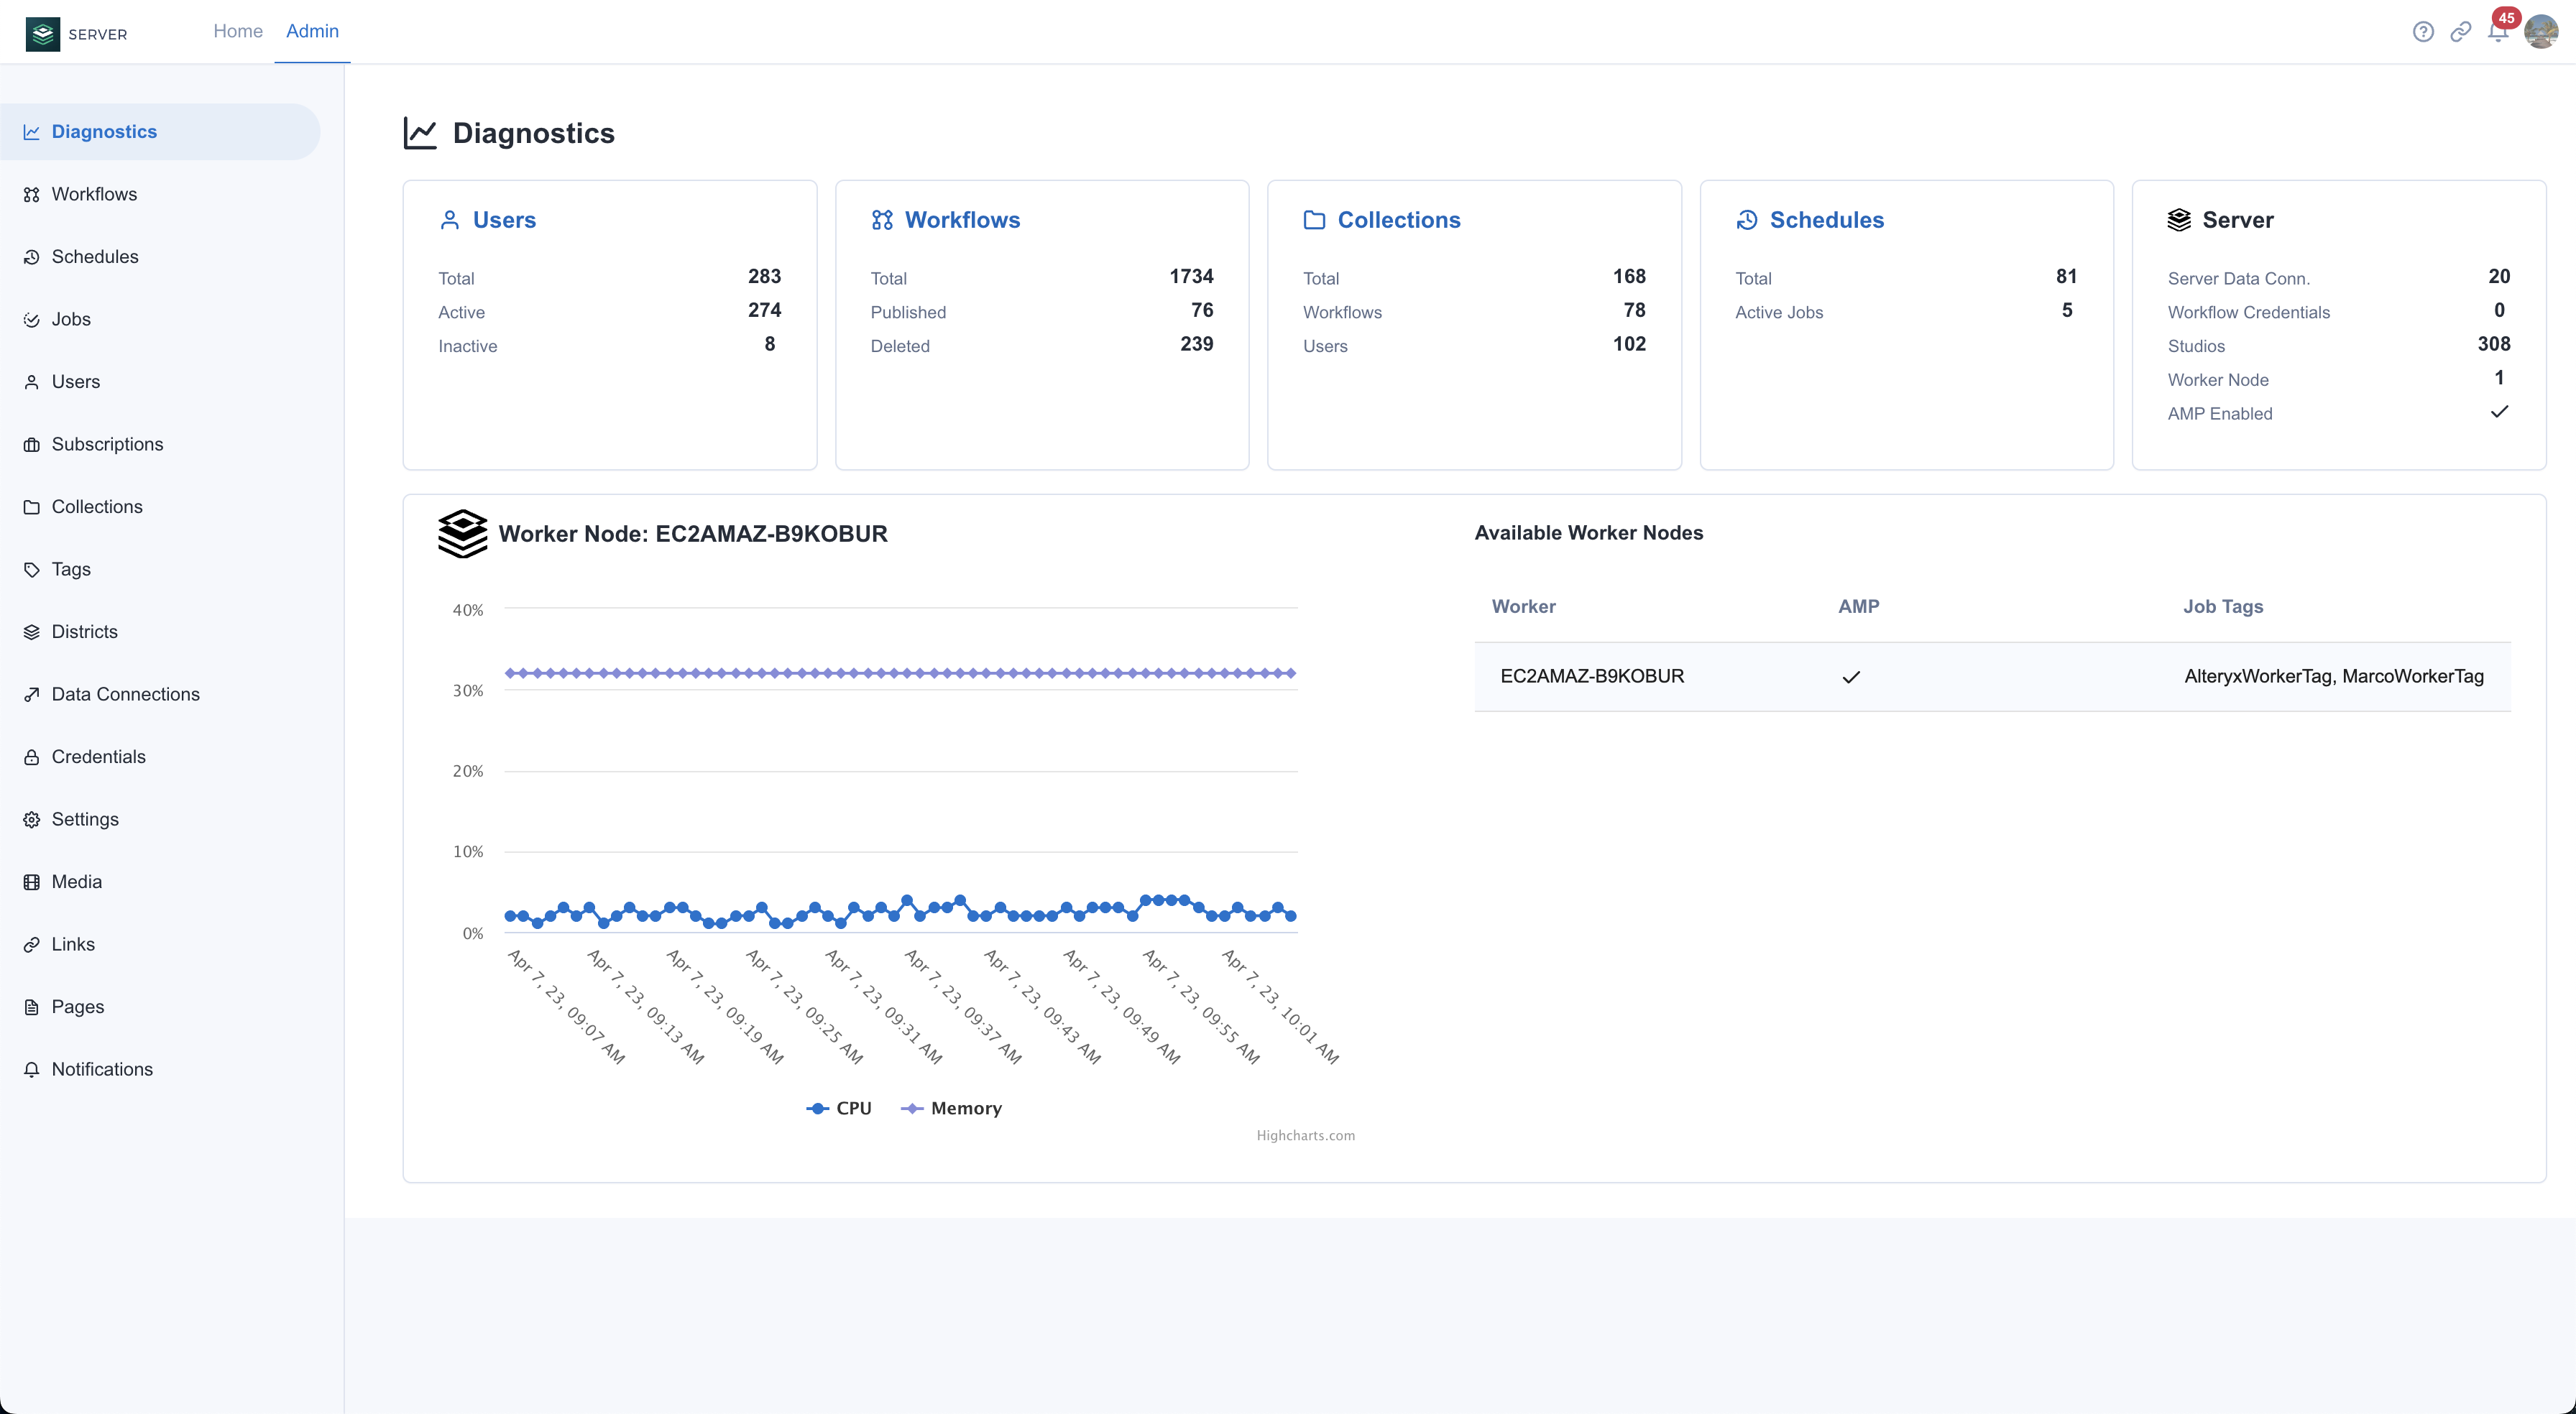The image size is (2576, 1414).
Task: Visit the Highcharts.com credit link
Action: [1305, 1135]
